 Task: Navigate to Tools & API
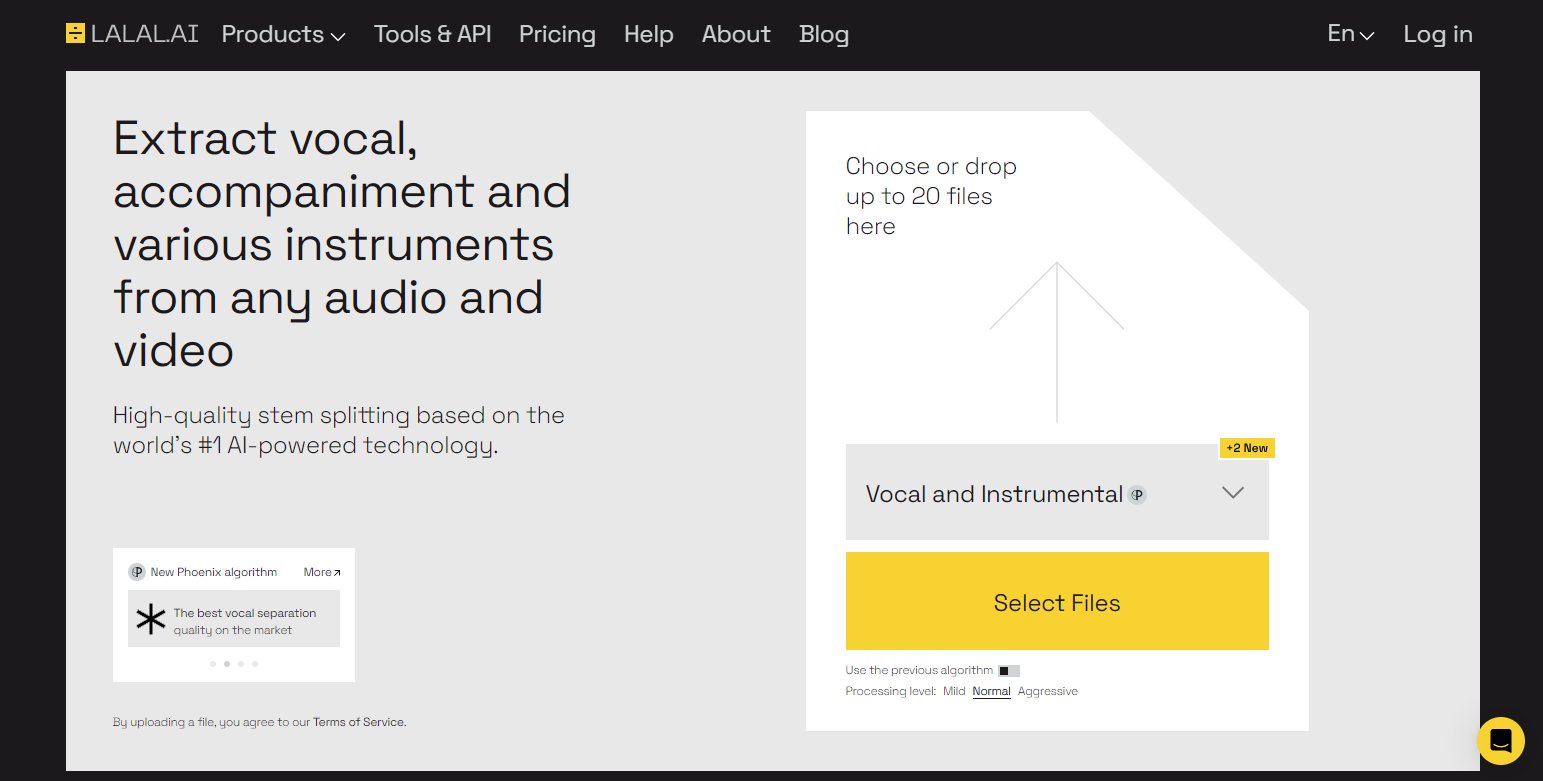click(432, 34)
